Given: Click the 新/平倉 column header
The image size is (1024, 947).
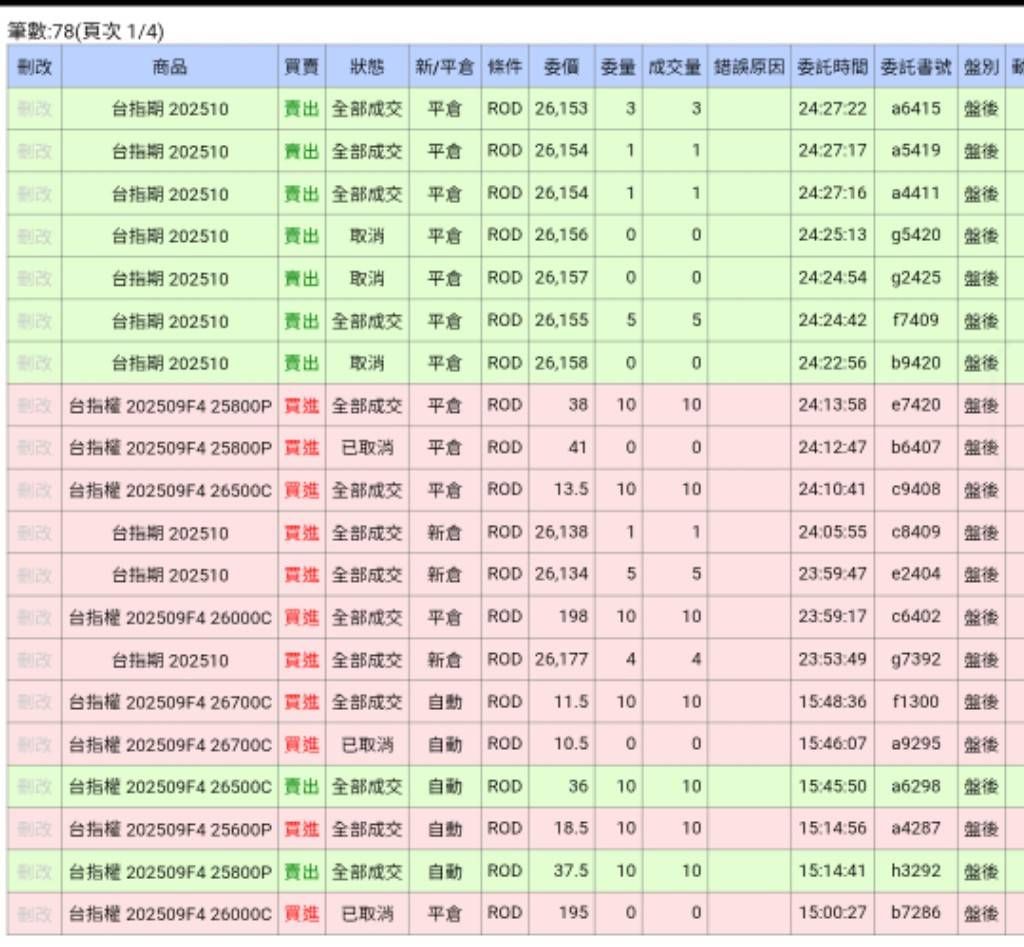Looking at the screenshot, I should click(444, 67).
